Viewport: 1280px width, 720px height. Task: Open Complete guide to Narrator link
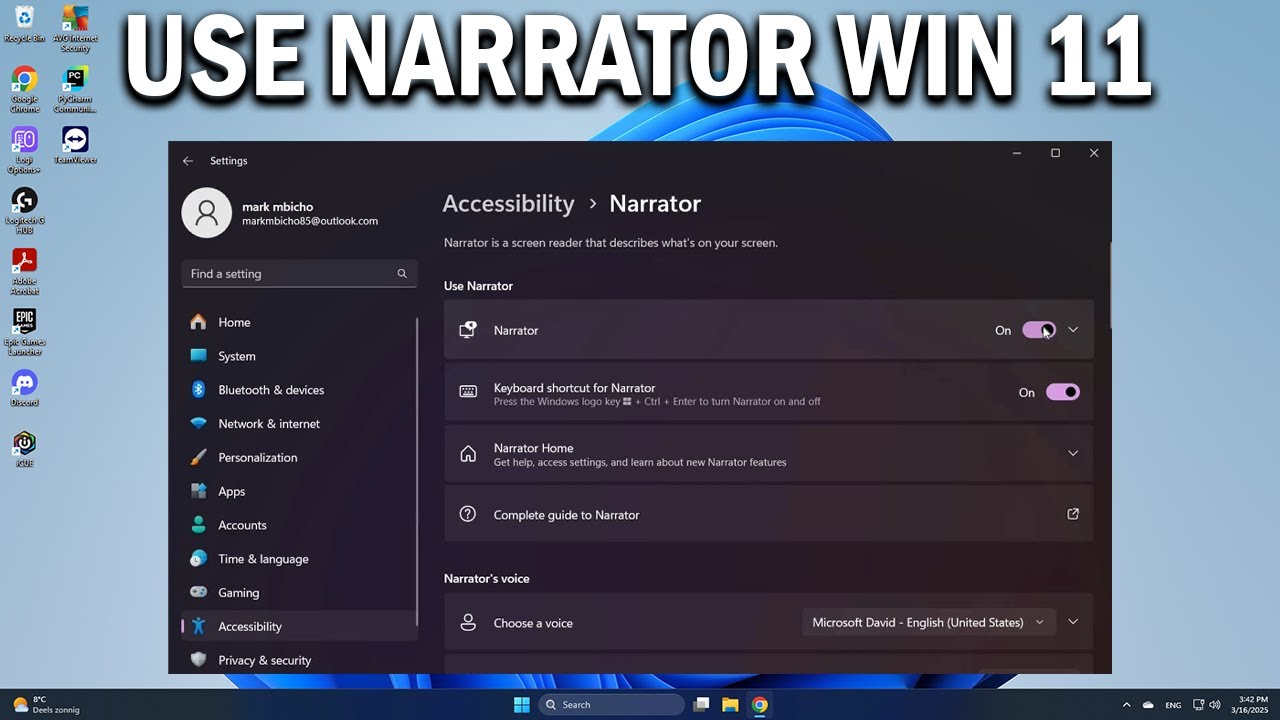click(x=768, y=514)
